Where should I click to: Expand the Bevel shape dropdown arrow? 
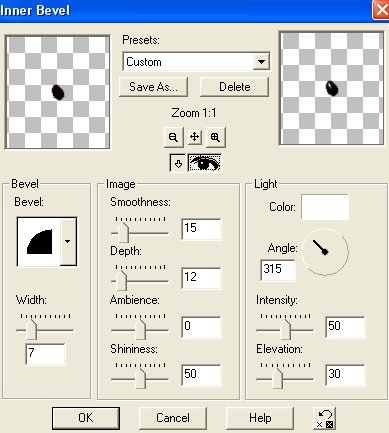[x=68, y=242]
